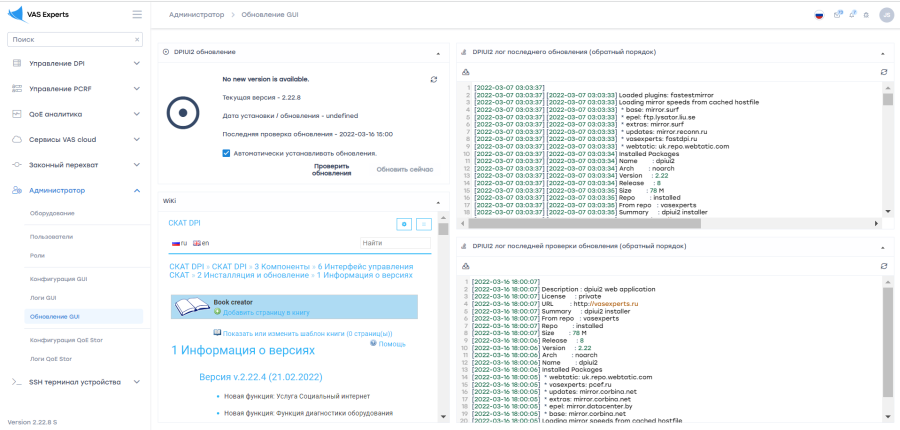Open the settings gear in header
The height and width of the screenshot is (430, 900).
pyautogui.click(x=866, y=15)
